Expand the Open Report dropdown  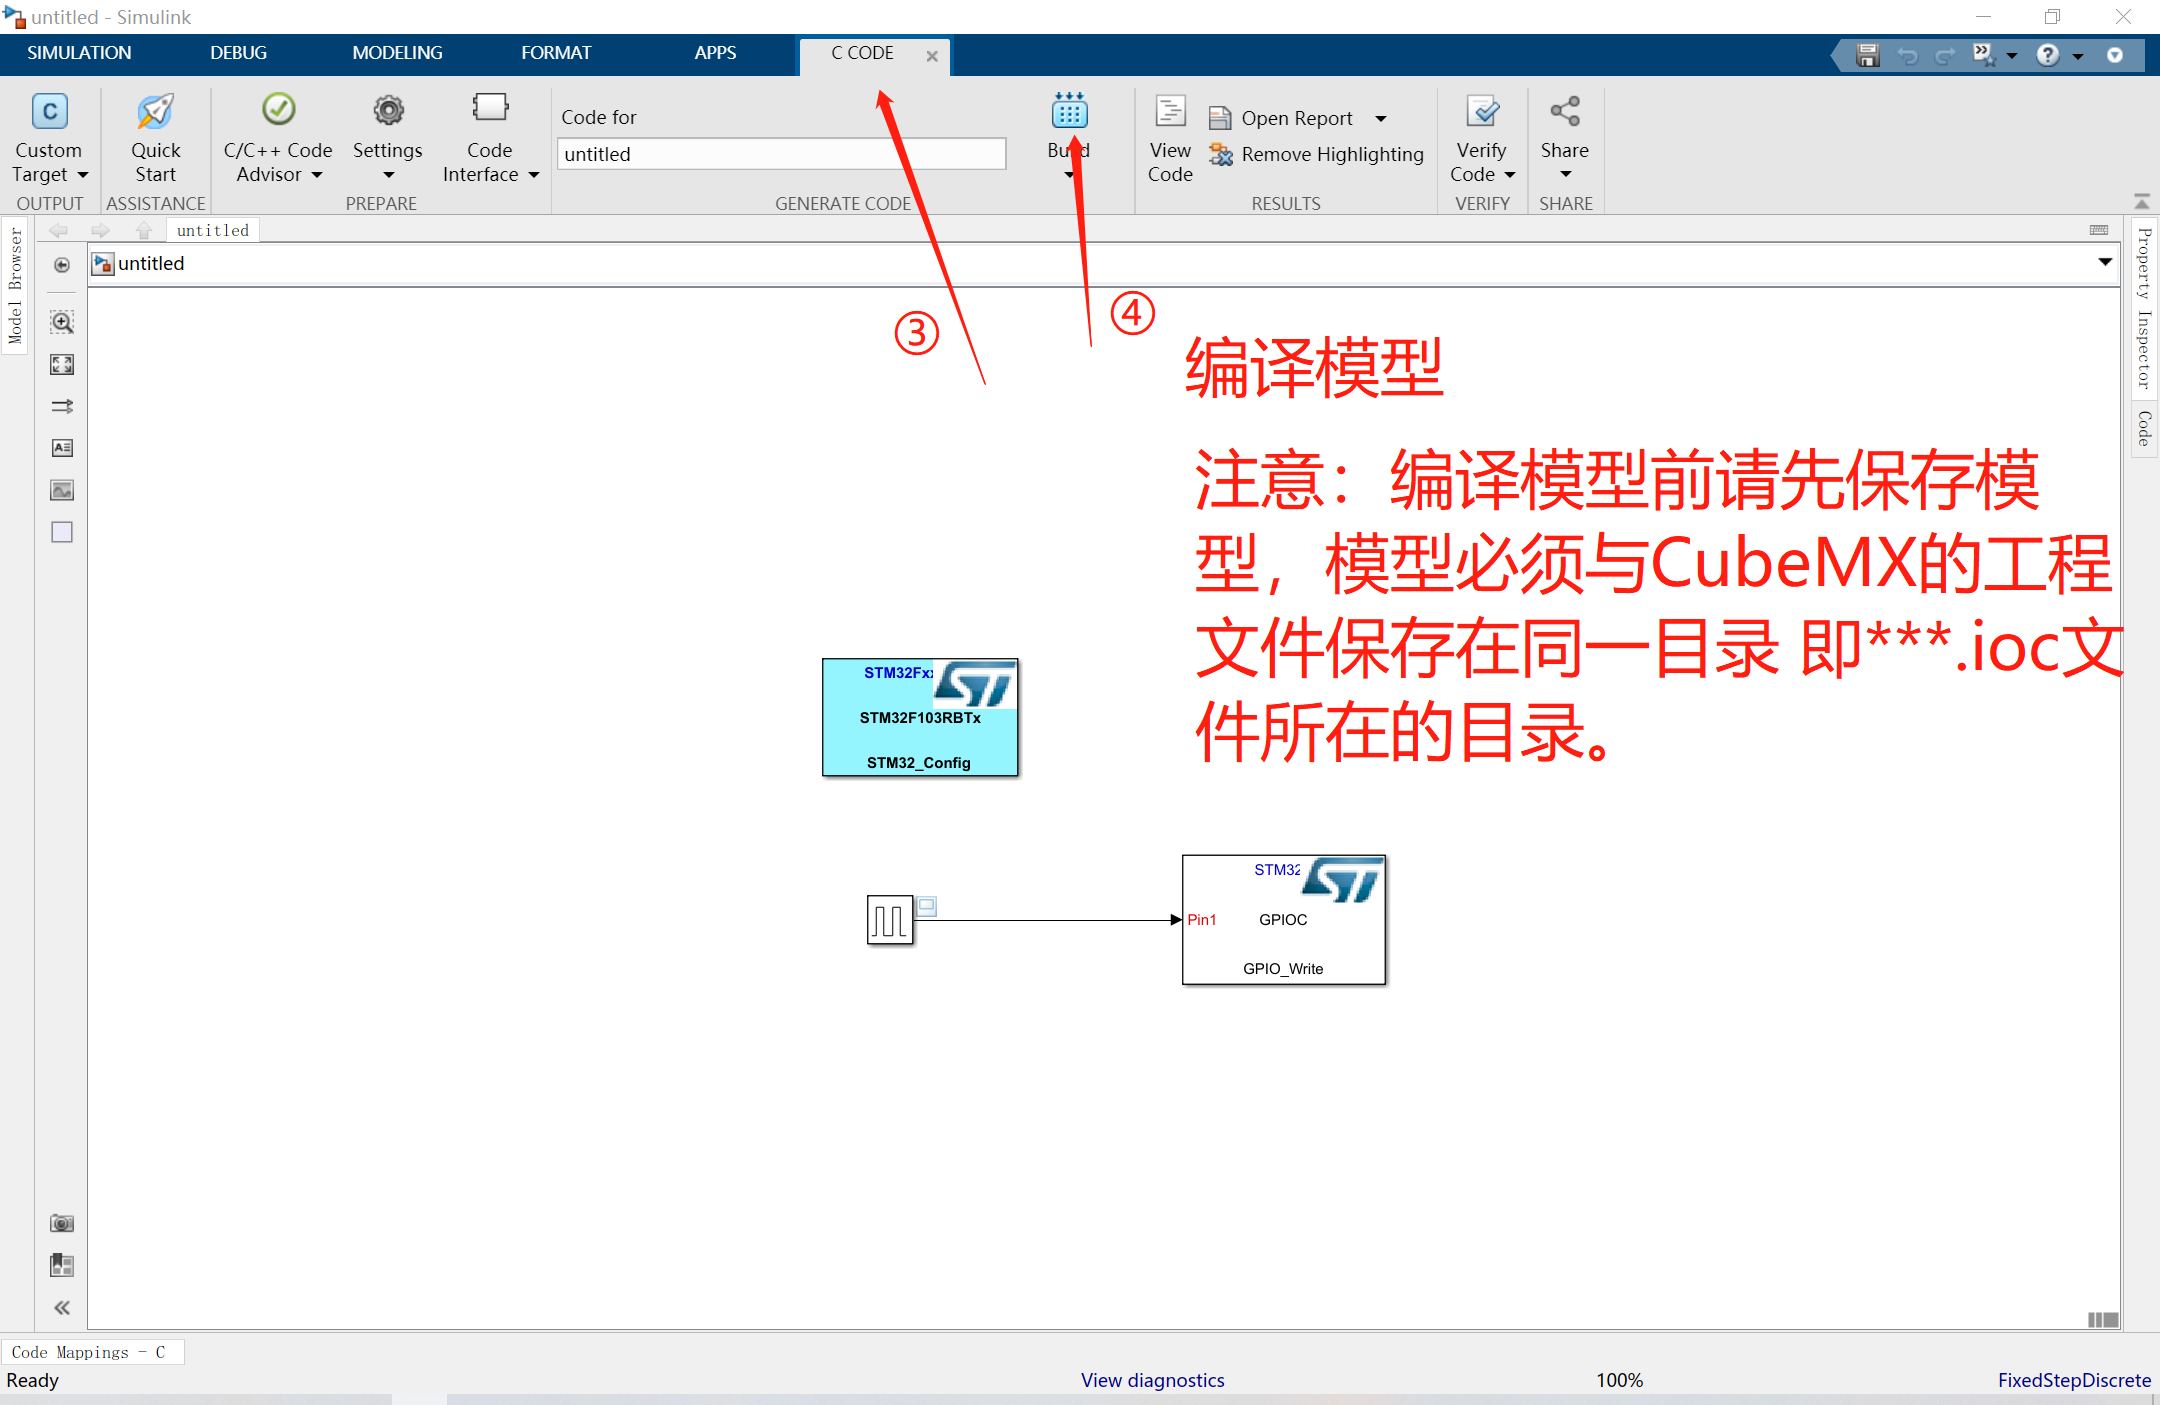[x=1381, y=113]
